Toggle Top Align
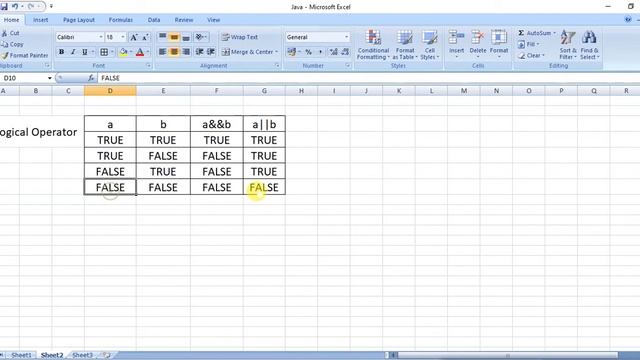 (162, 37)
